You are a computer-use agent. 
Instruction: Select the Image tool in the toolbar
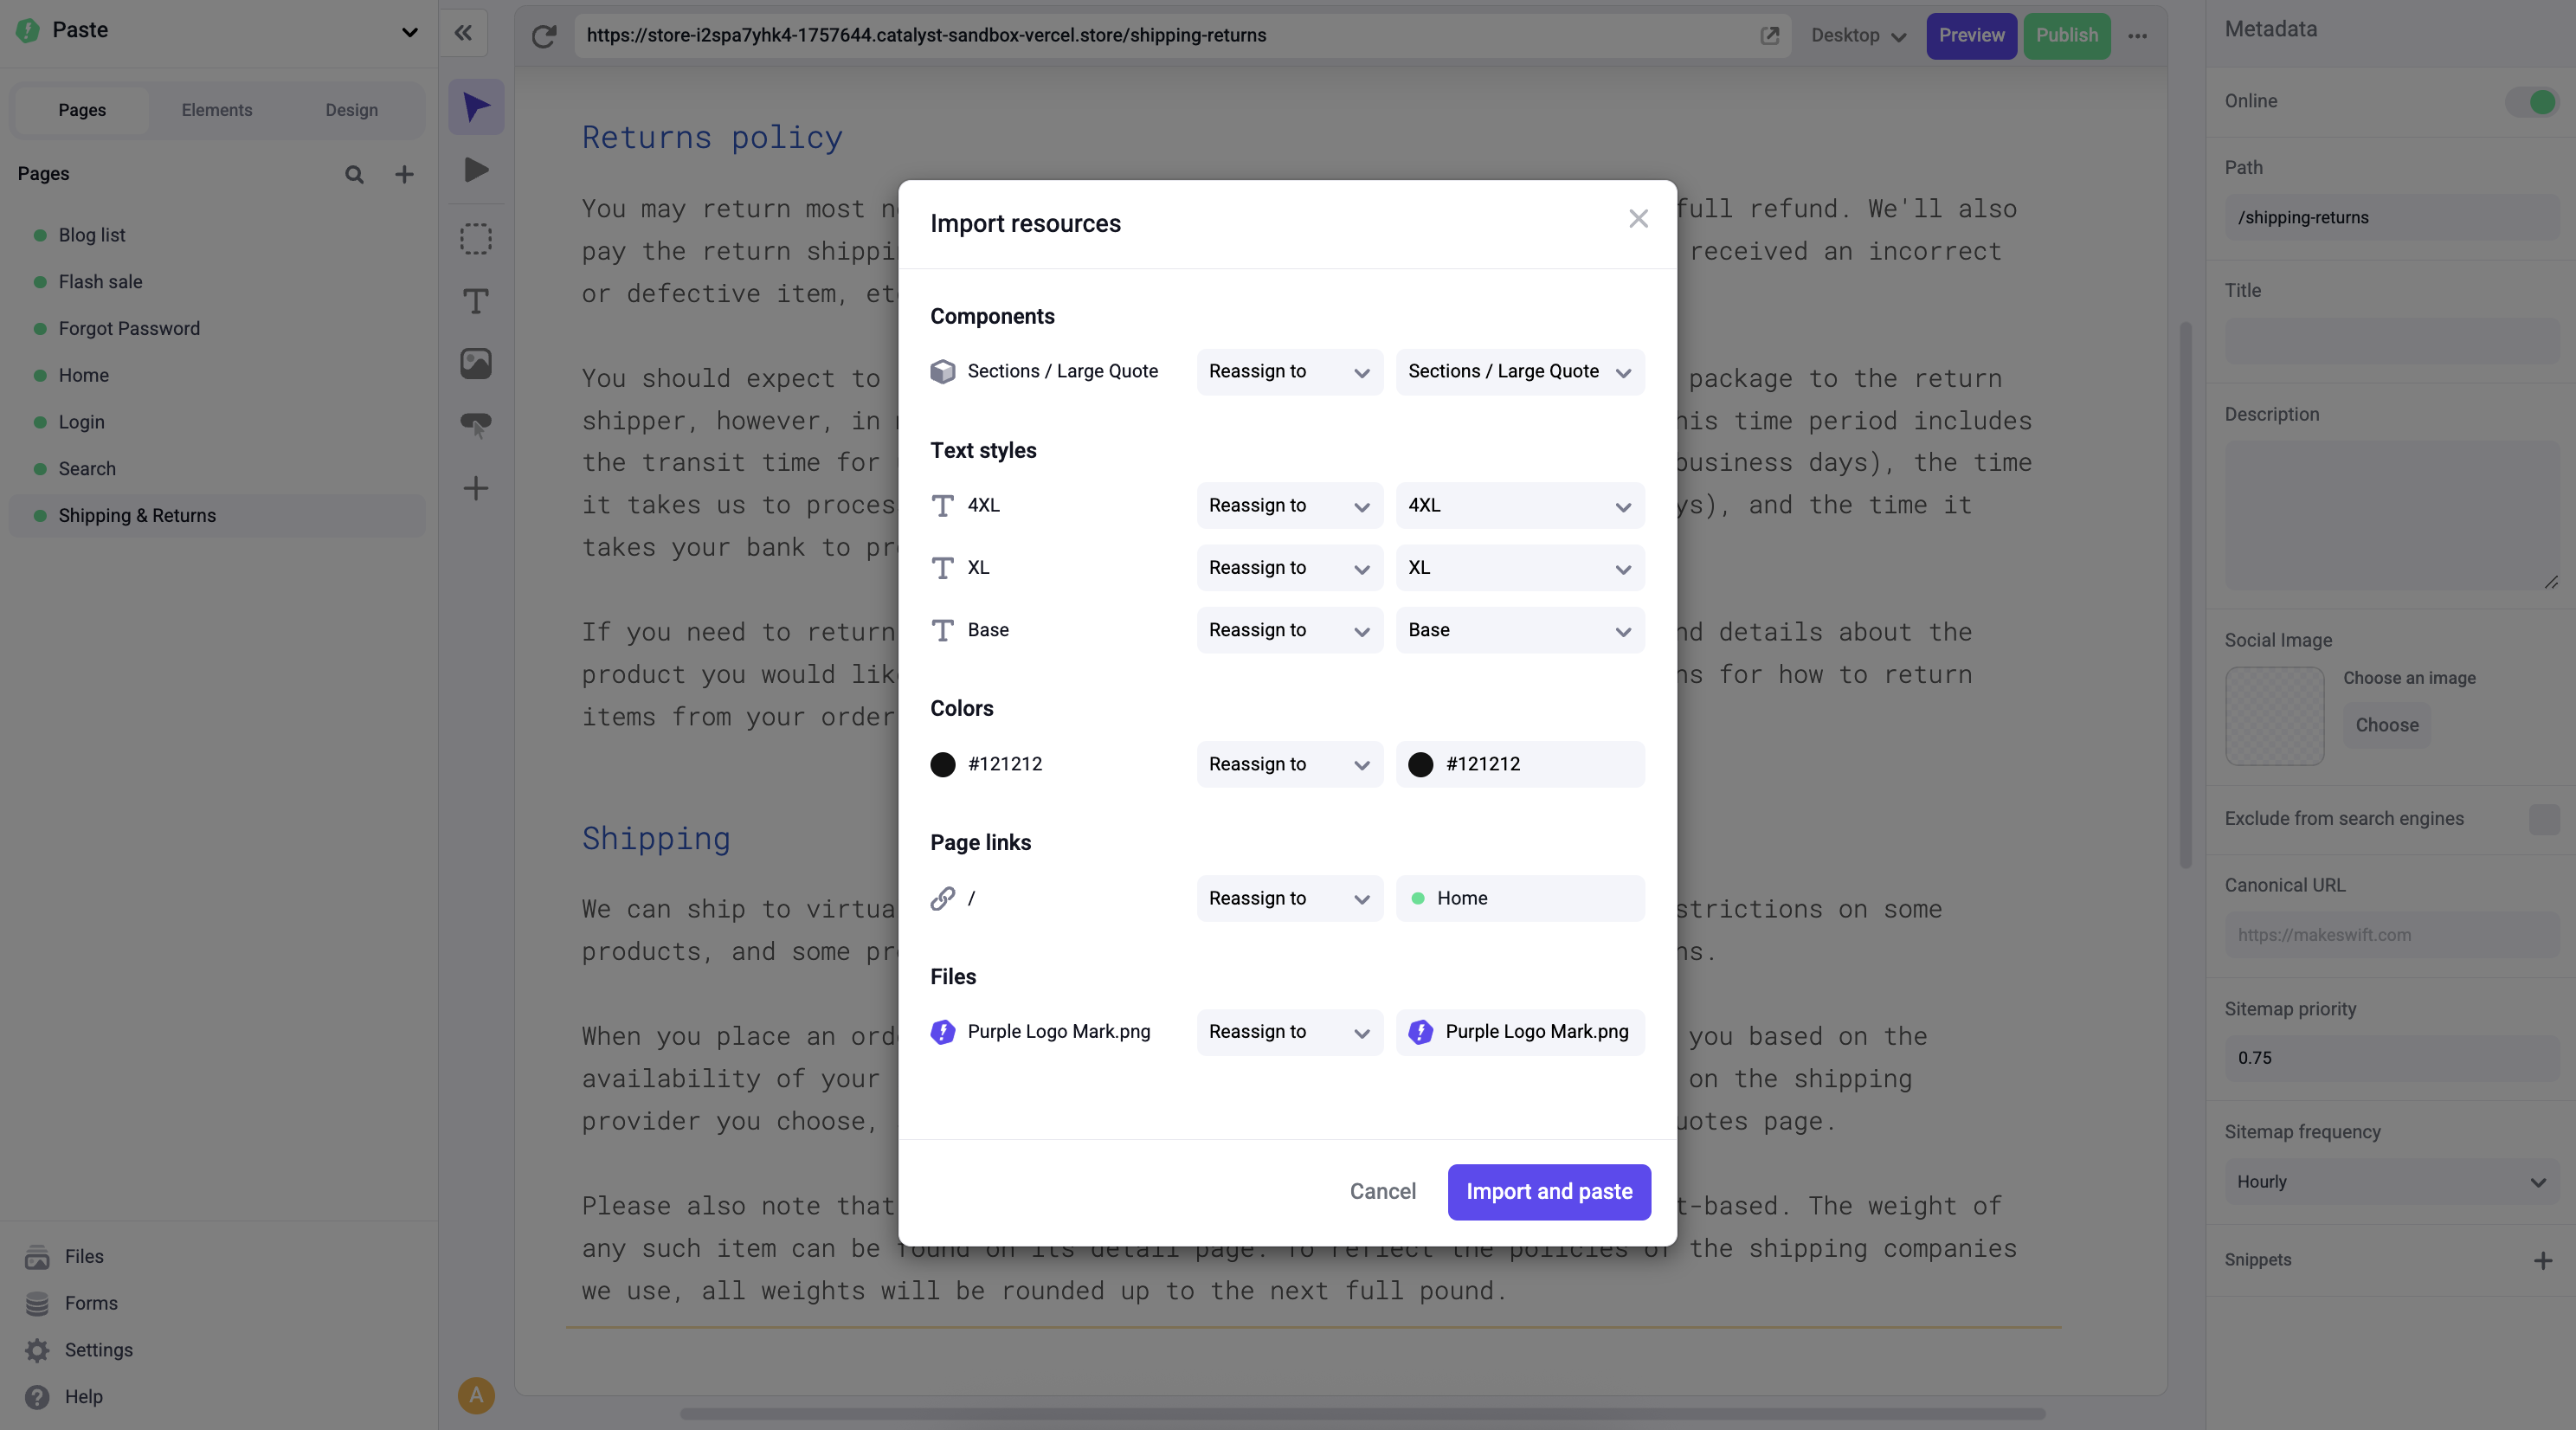(x=475, y=364)
